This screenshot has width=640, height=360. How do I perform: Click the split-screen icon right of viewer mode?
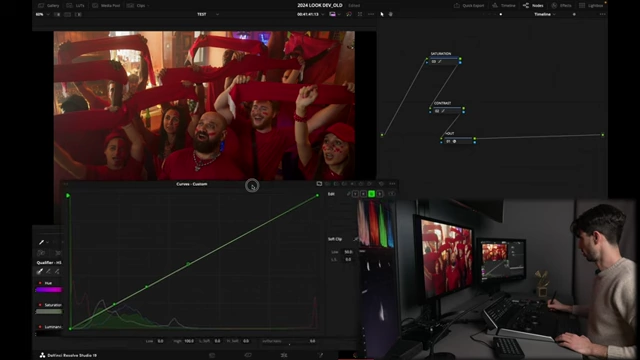point(349,14)
